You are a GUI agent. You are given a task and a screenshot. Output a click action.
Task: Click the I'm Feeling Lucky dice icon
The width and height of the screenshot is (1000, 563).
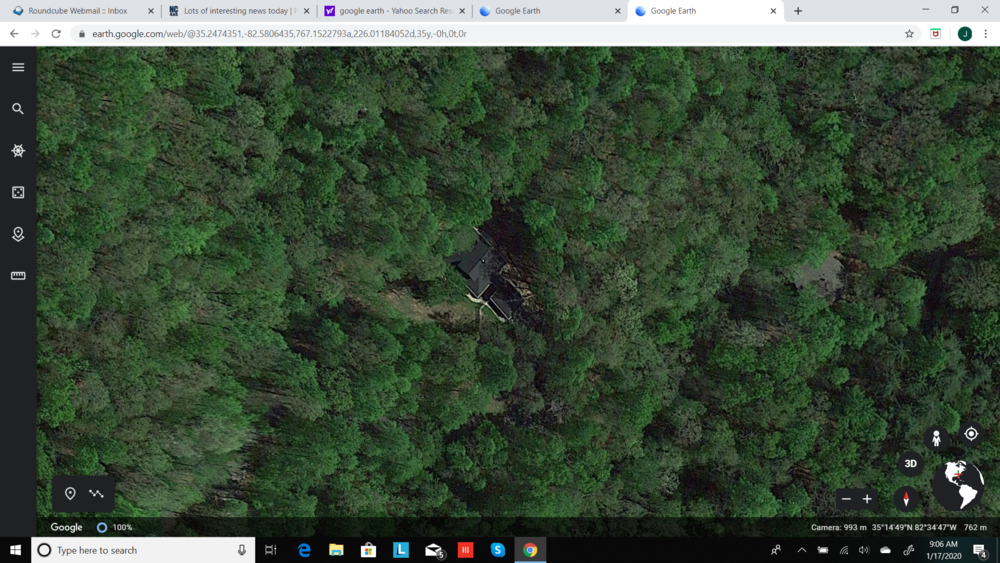(x=18, y=192)
